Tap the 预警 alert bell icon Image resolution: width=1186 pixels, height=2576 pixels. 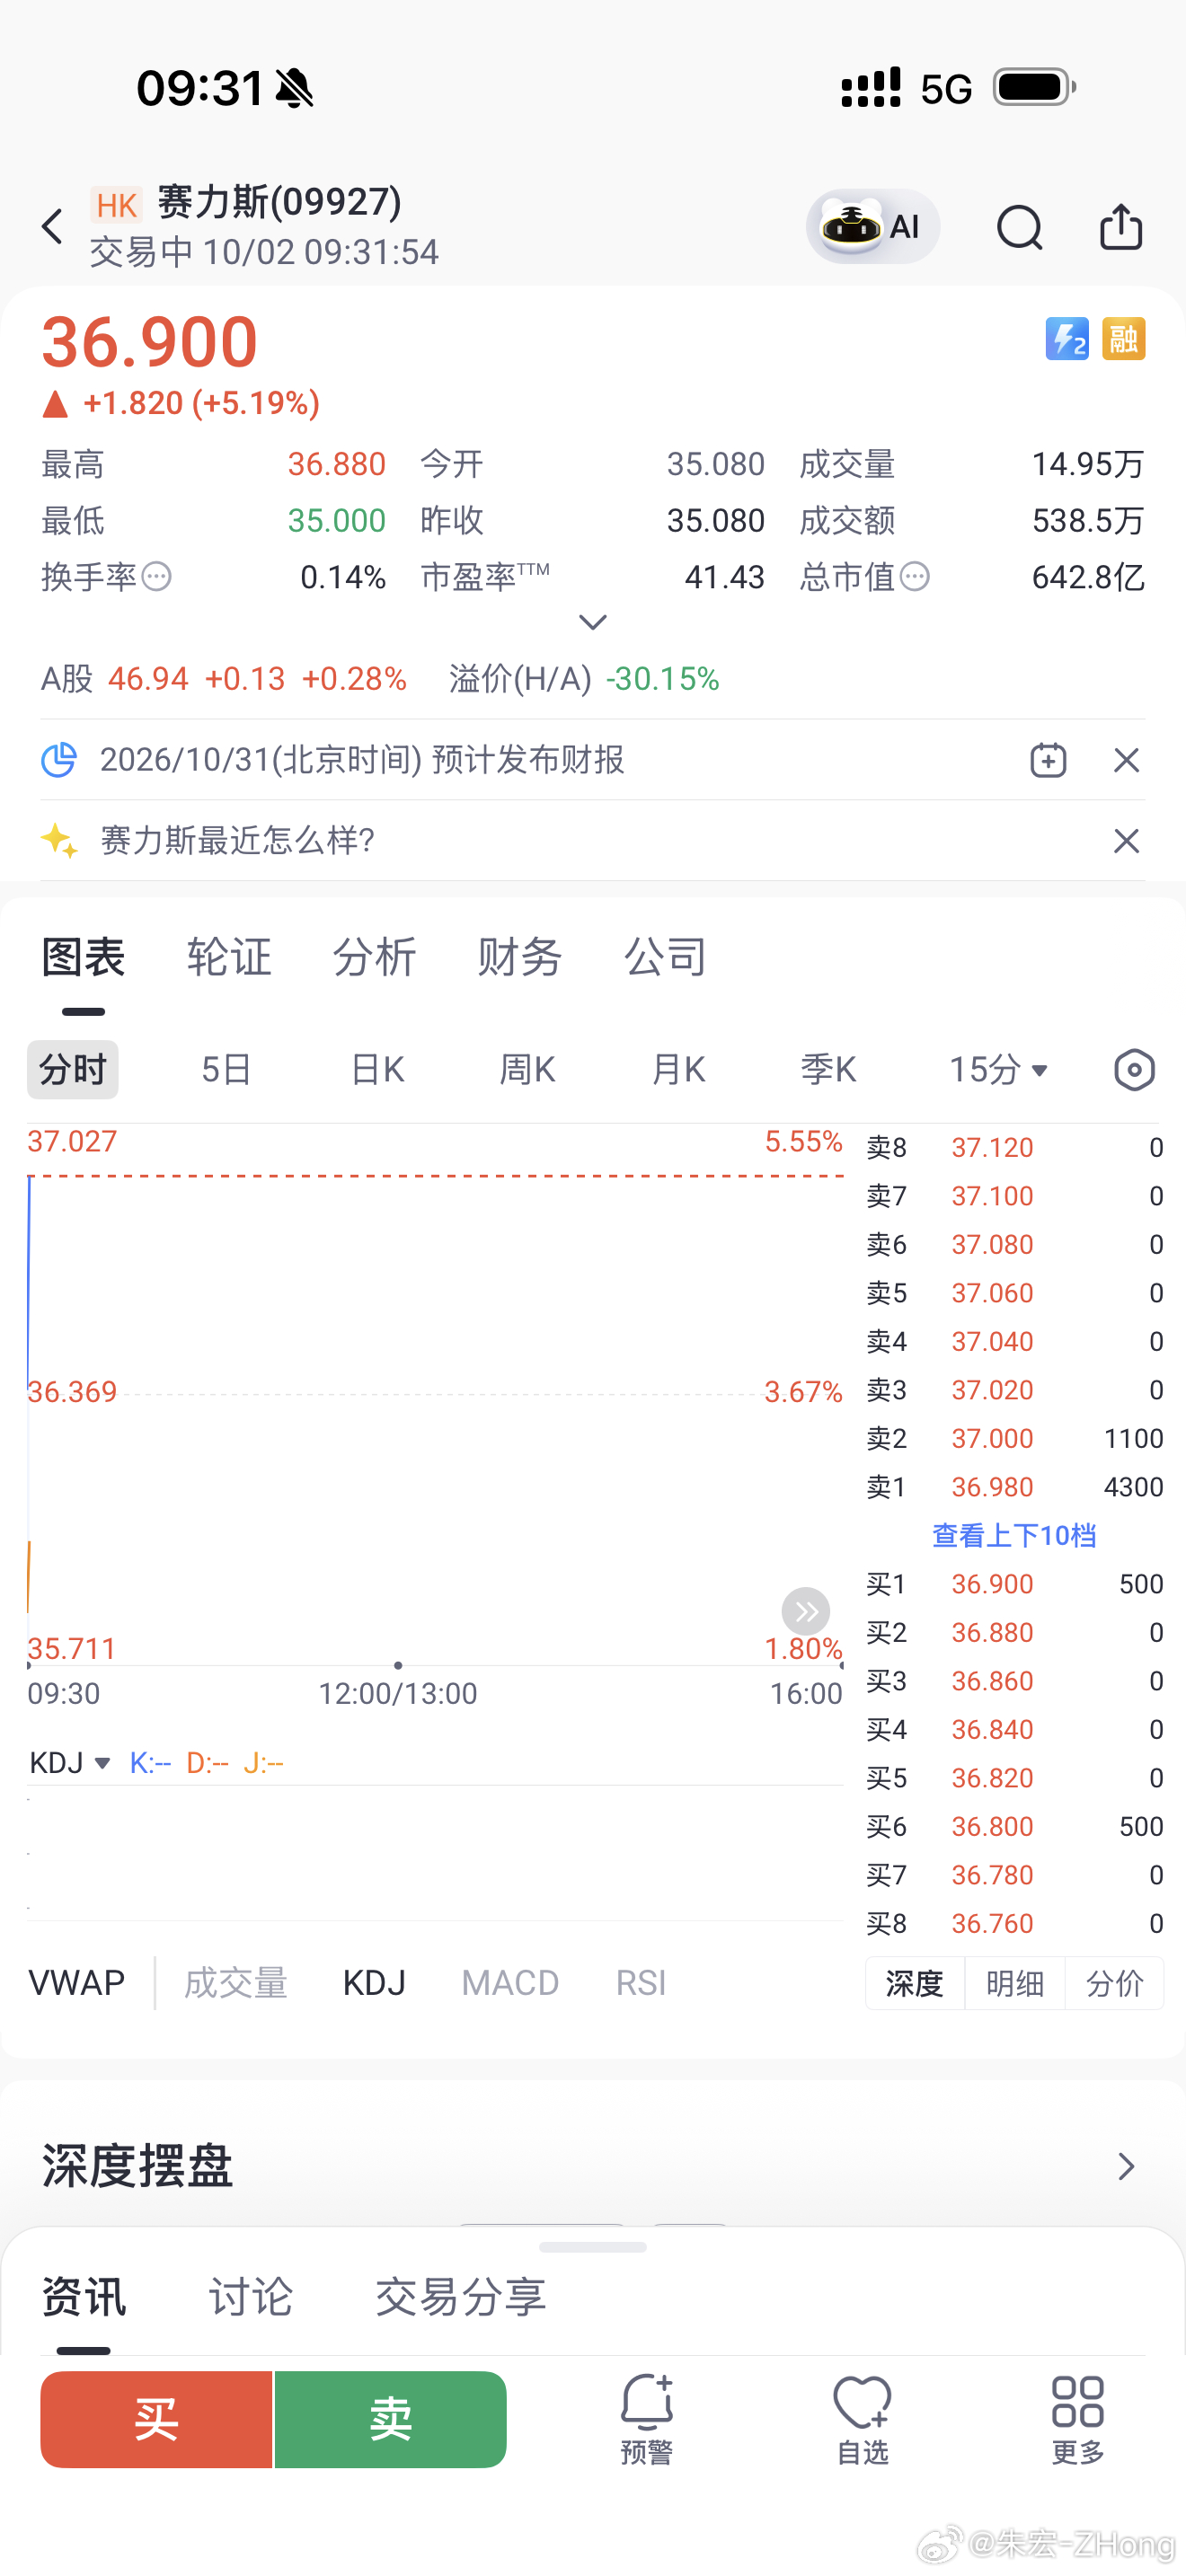(647, 2420)
